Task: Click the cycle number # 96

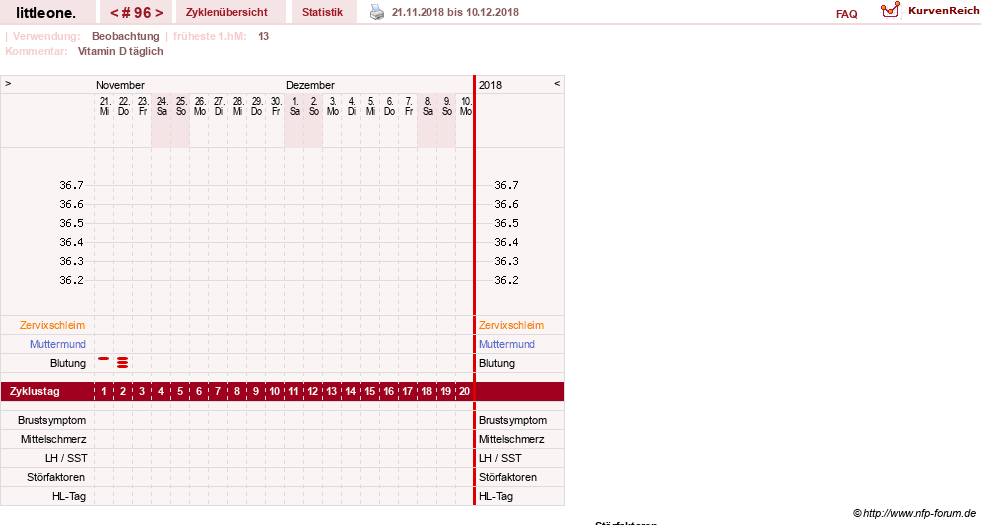Action: pos(136,13)
